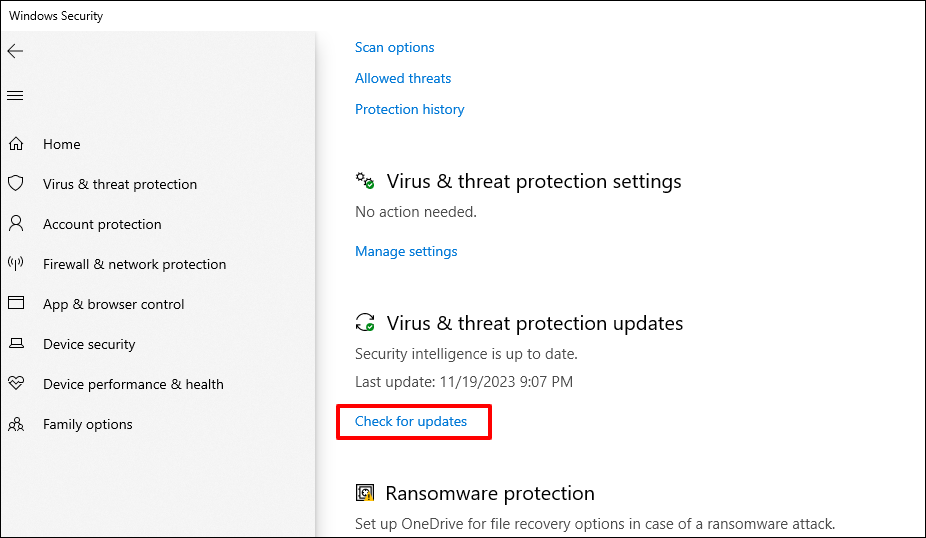Open the hamburger navigation menu
The width and height of the screenshot is (926, 538).
pyautogui.click(x=15, y=96)
